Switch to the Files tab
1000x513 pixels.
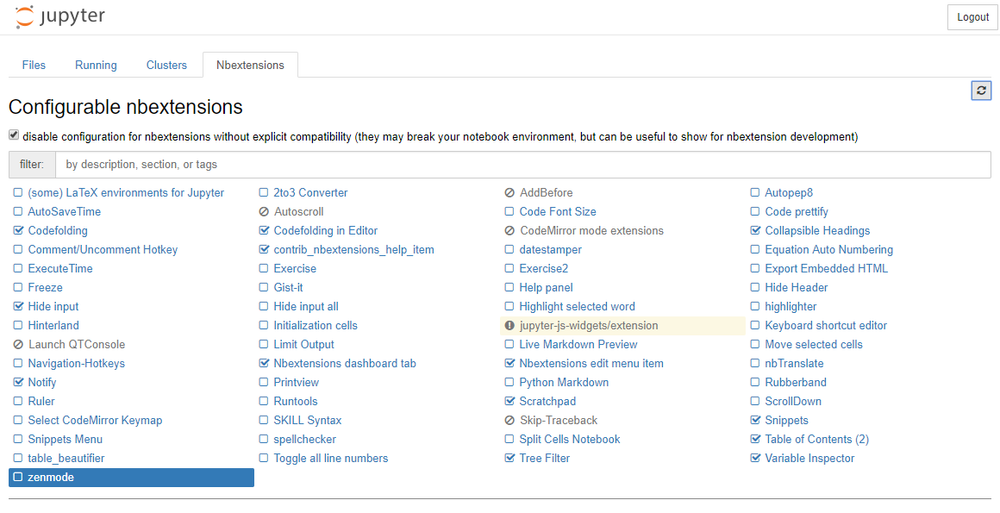pos(34,65)
